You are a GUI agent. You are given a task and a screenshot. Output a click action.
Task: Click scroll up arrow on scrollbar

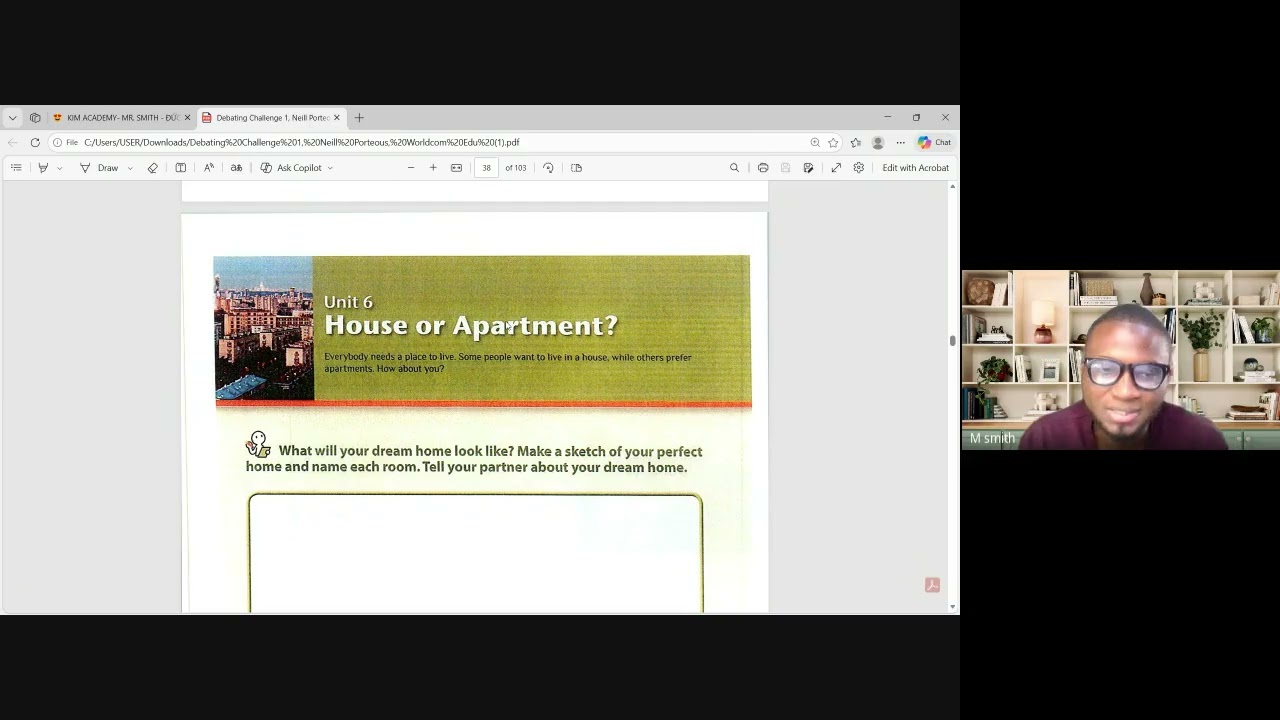tap(953, 187)
